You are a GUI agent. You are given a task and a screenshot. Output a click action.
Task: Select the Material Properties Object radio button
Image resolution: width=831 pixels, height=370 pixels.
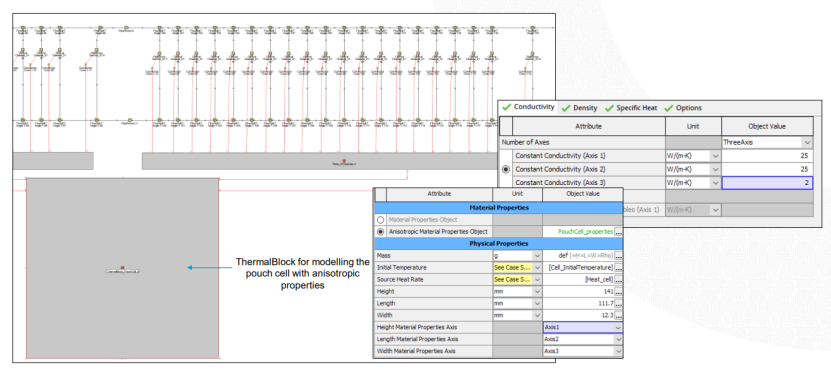(x=381, y=219)
